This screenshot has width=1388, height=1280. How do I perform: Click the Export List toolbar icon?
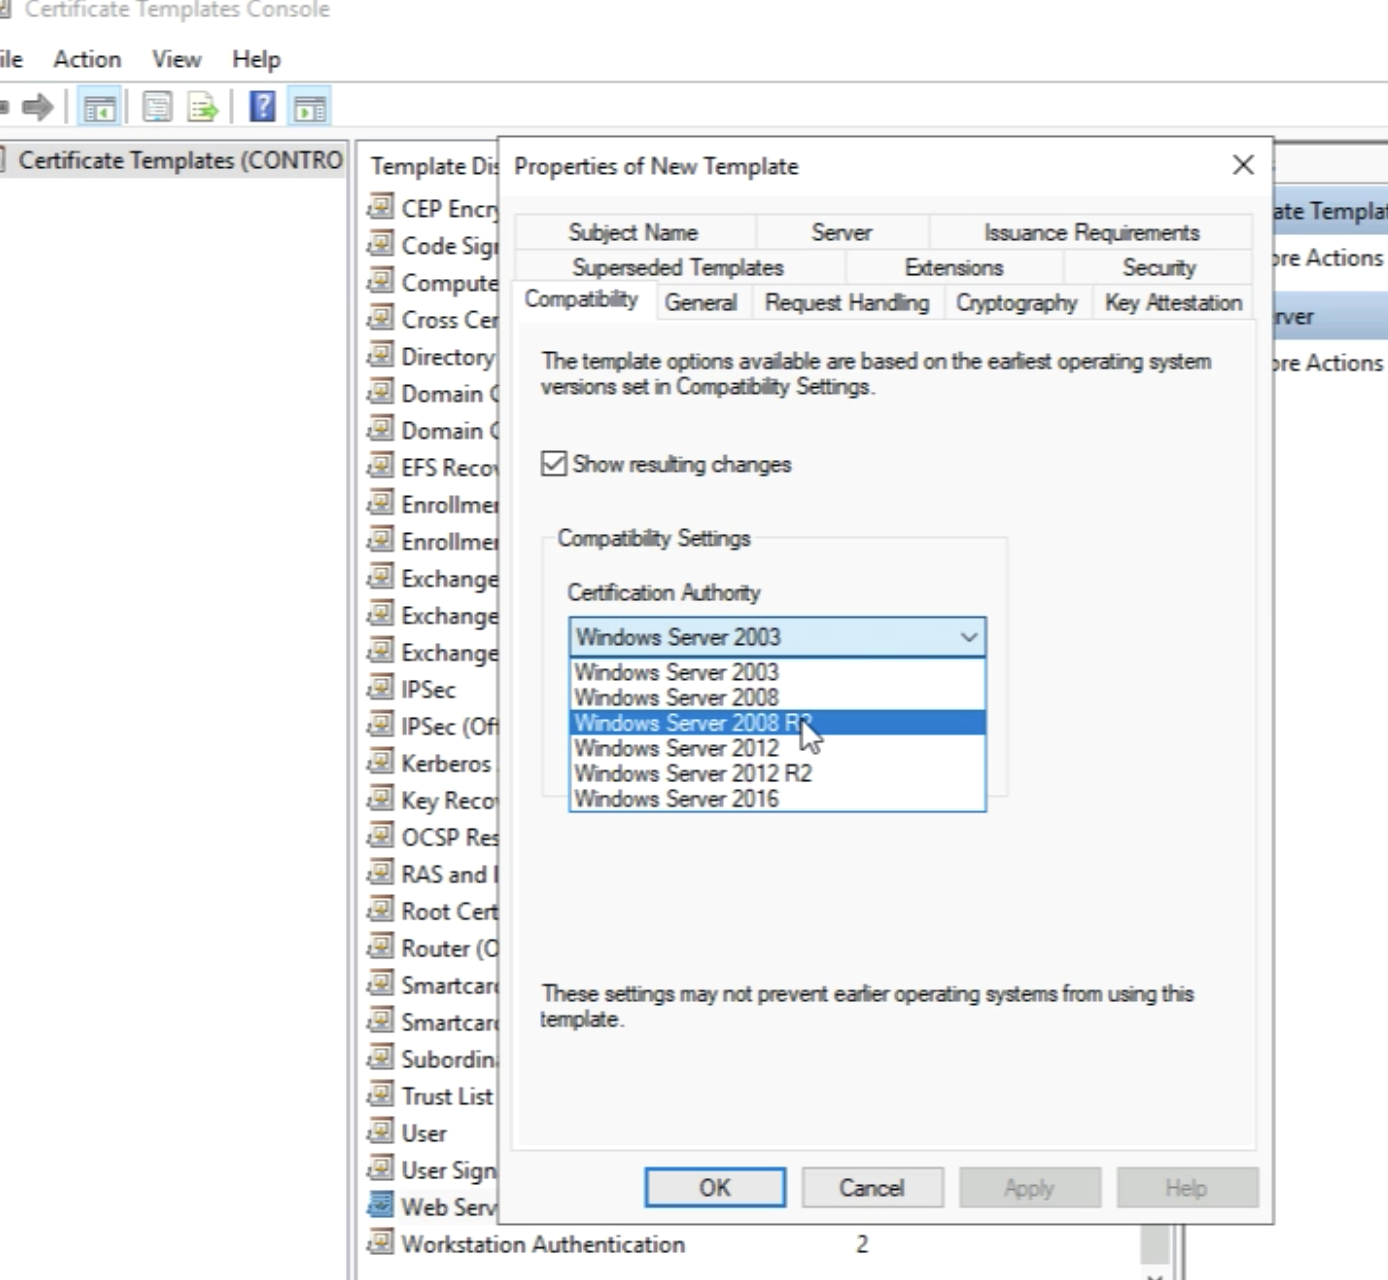point(203,107)
